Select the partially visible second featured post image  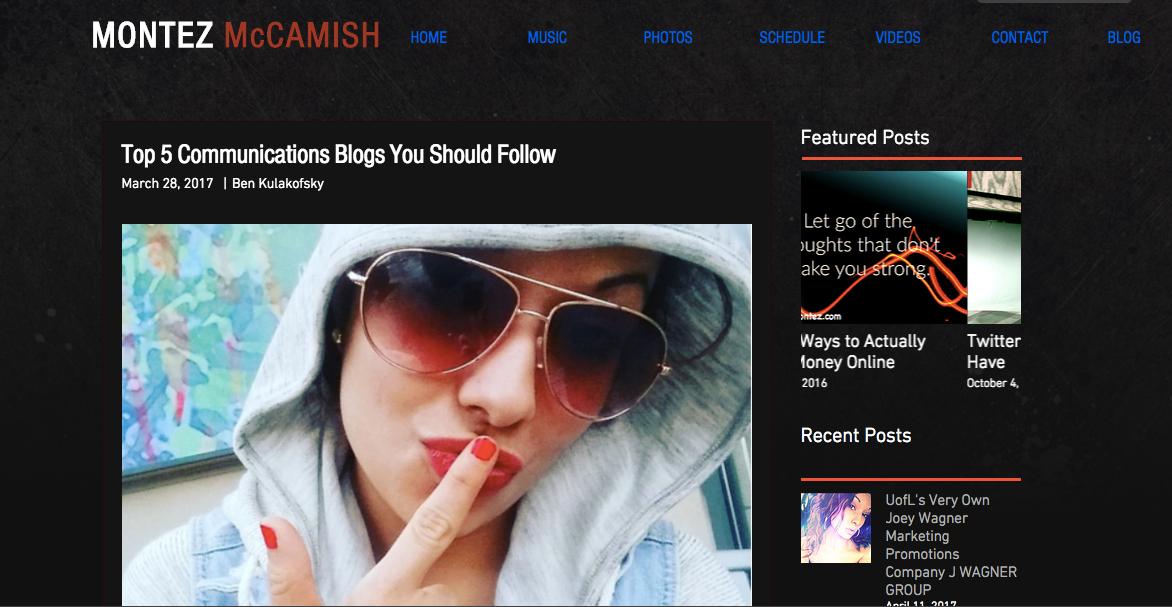pyautogui.click(x=994, y=247)
